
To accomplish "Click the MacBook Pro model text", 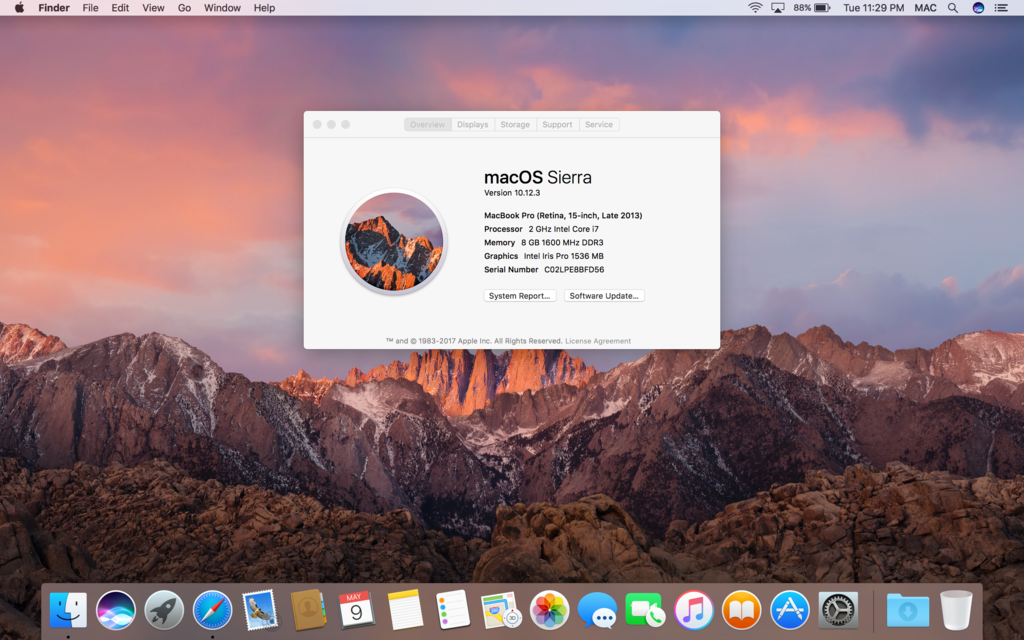I will point(563,215).
